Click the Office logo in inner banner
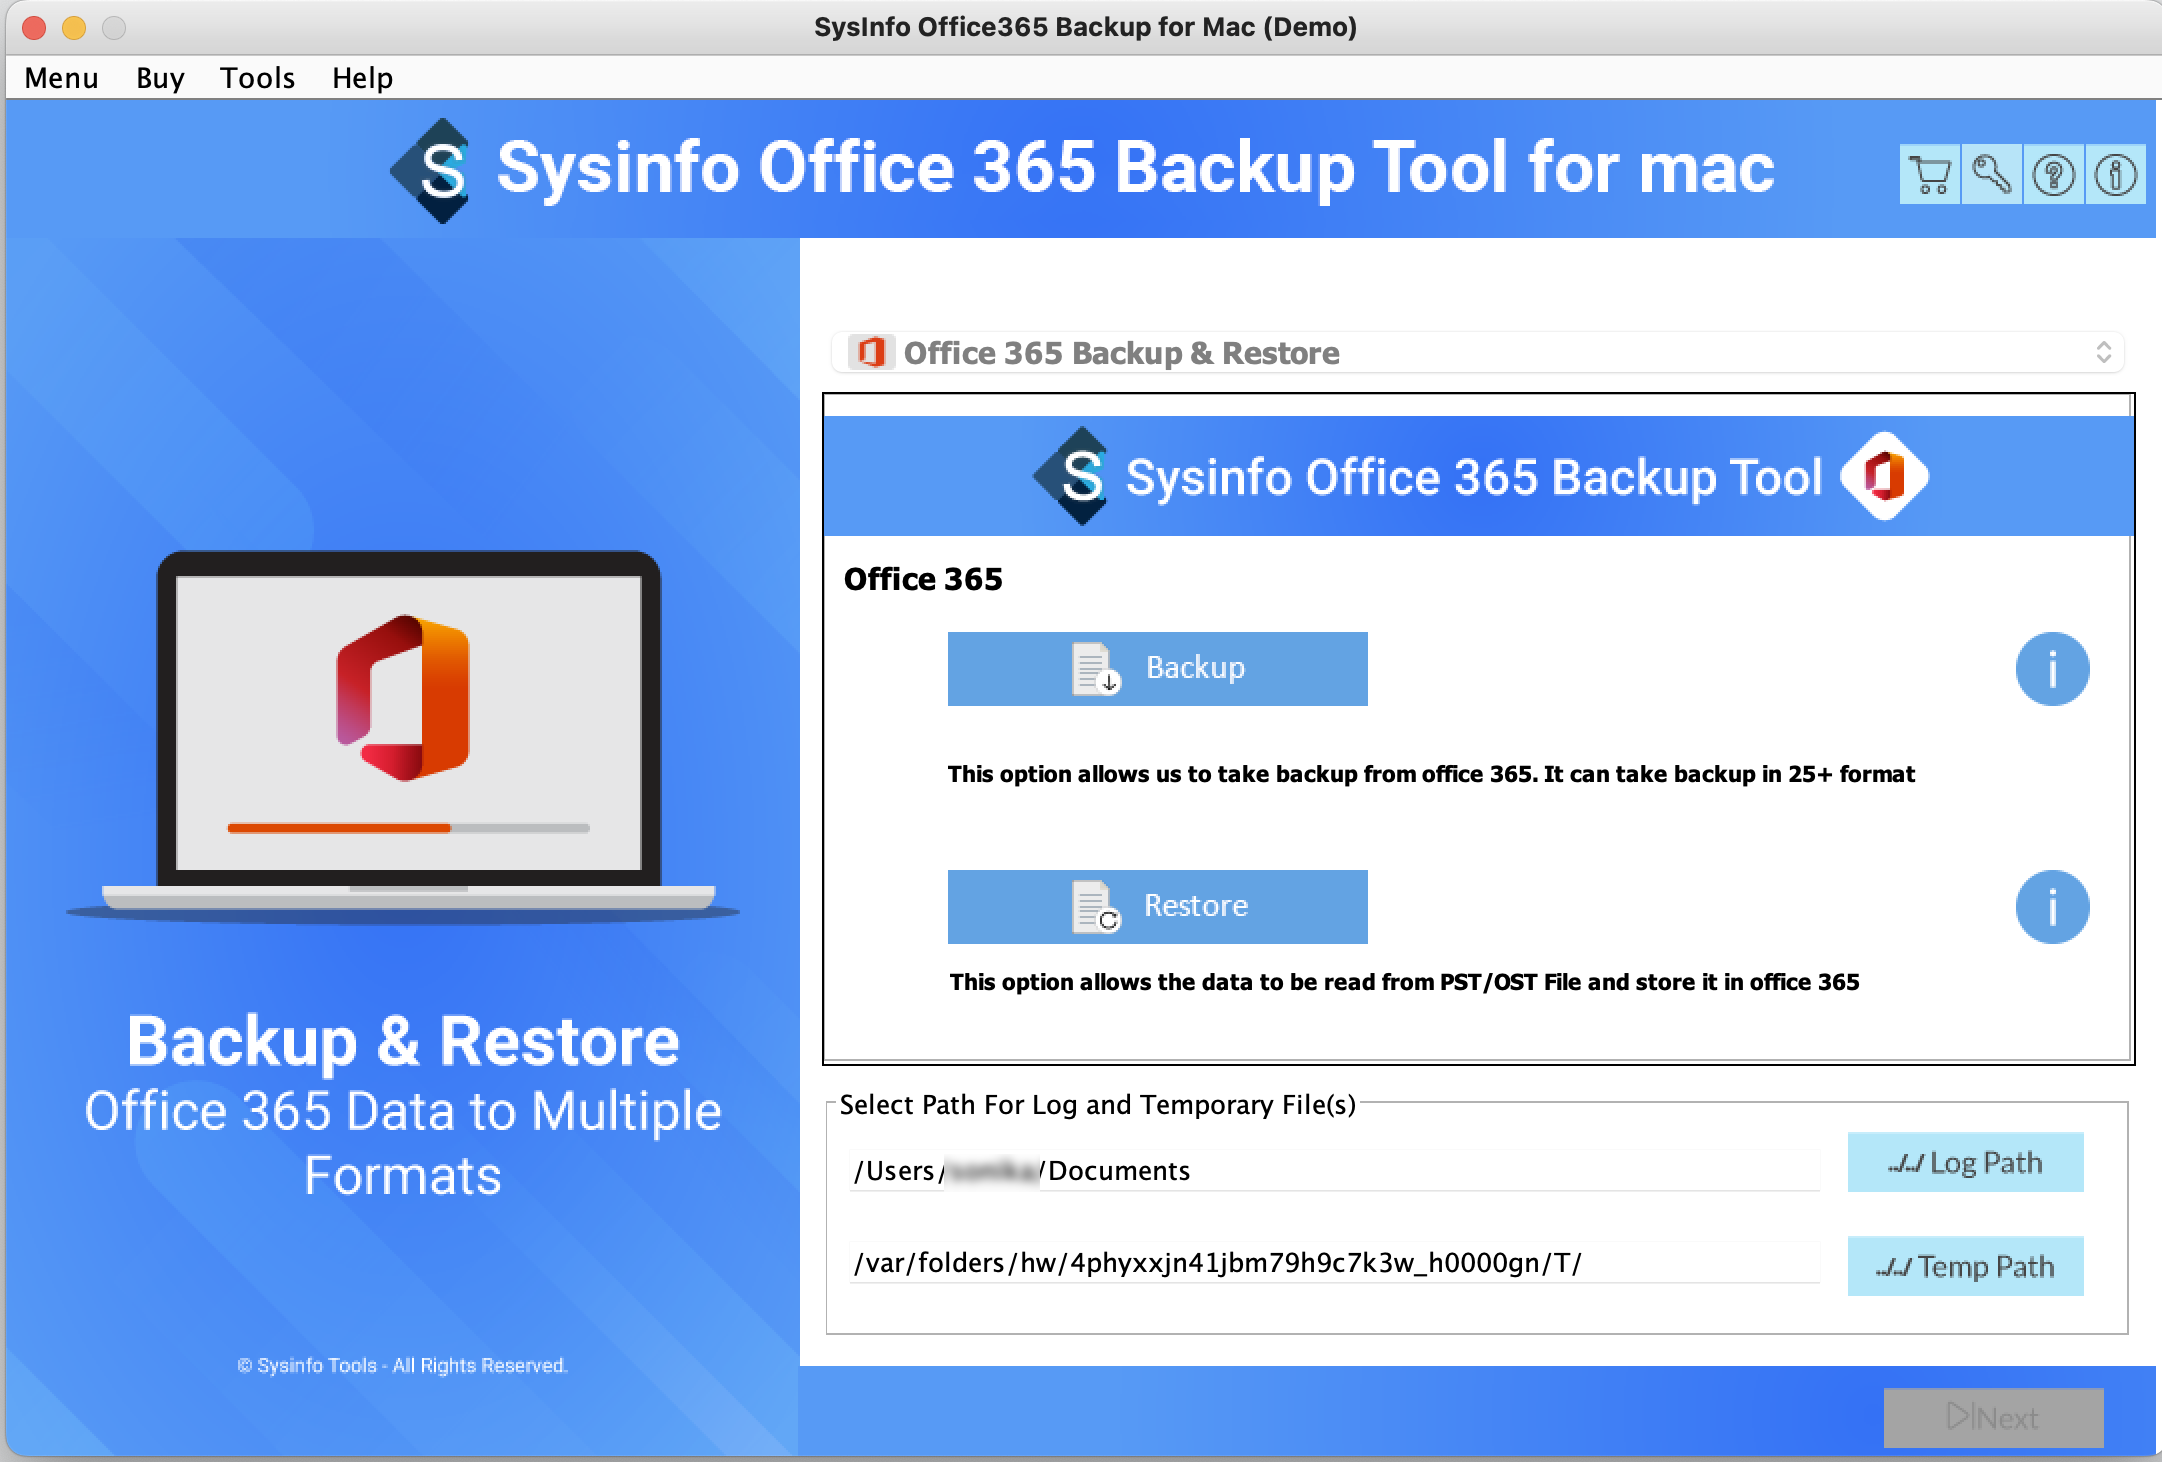This screenshot has width=2162, height=1462. [1884, 476]
